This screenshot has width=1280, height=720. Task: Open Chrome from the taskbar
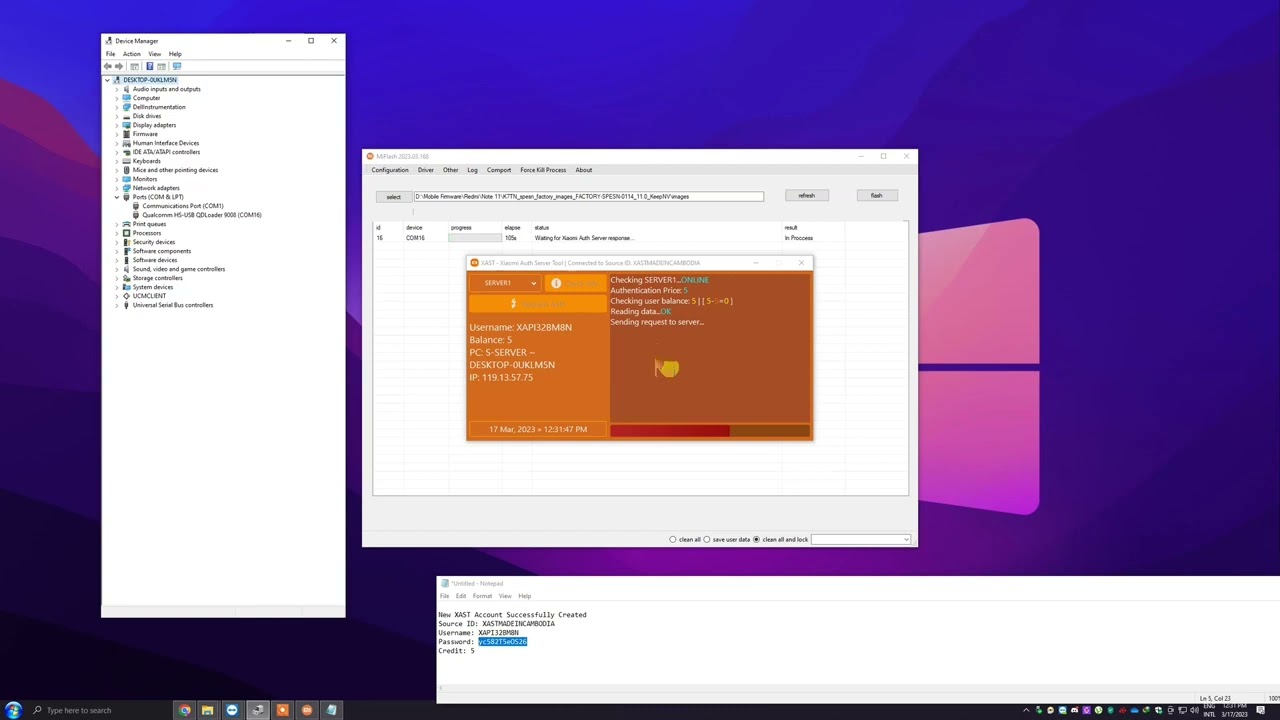[184, 710]
